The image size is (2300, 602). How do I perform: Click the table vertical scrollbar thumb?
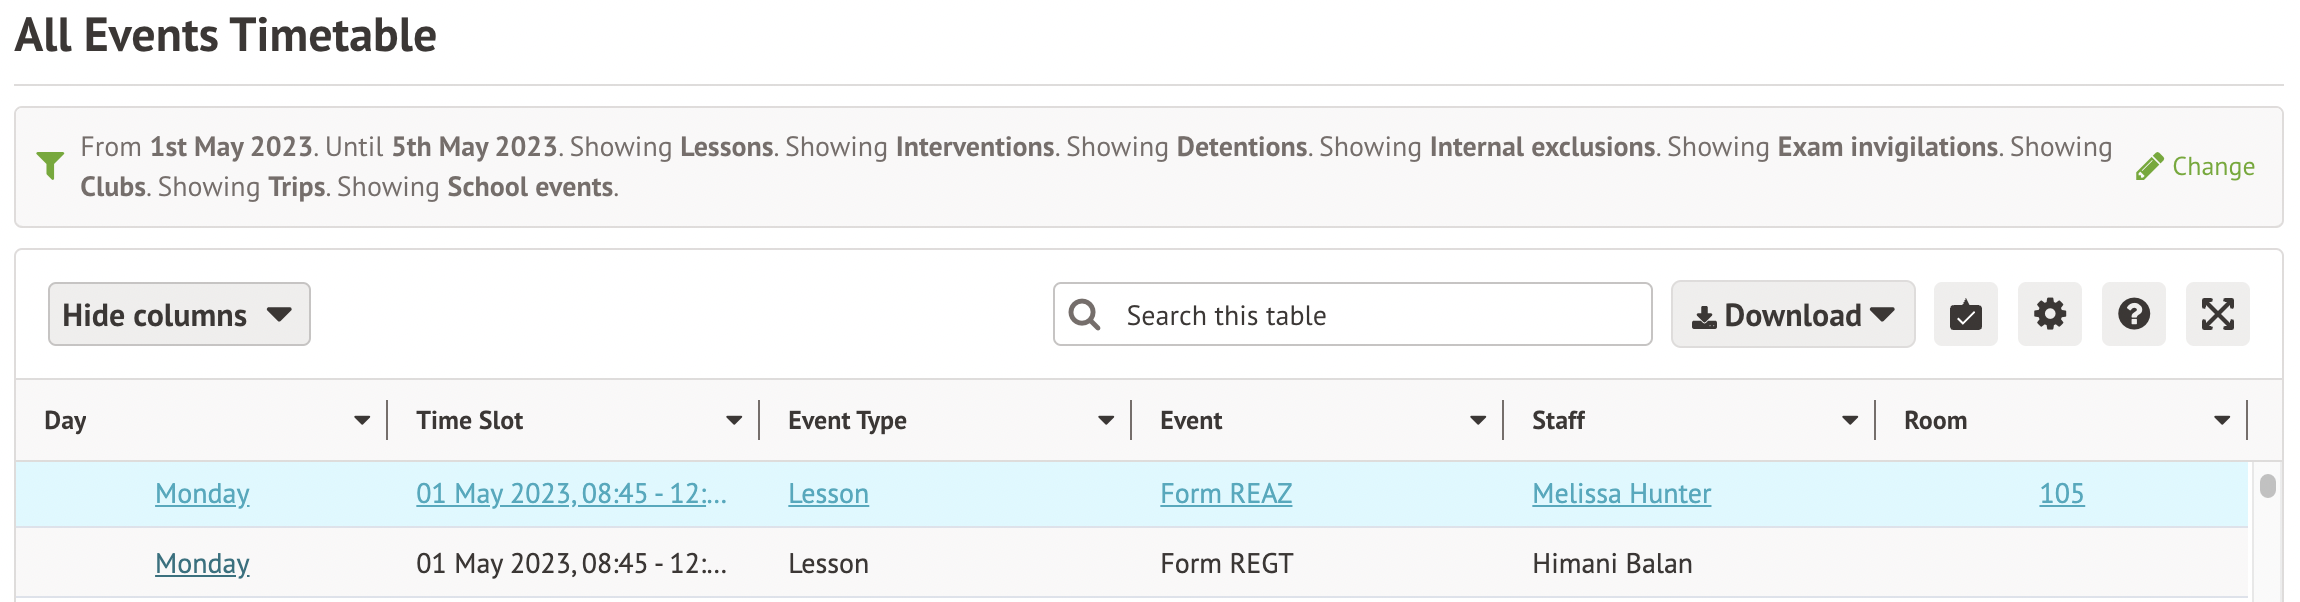pyautogui.click(x=2268, y=486)
